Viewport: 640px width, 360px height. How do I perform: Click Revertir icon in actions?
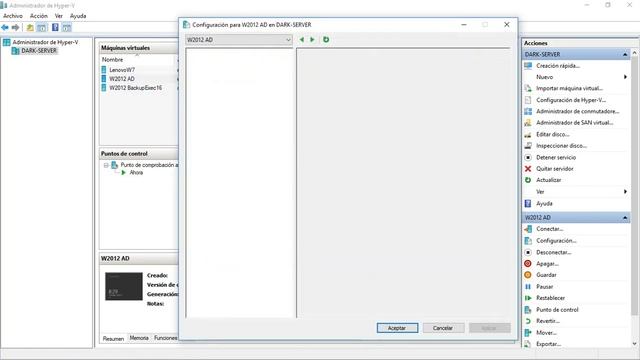528,321
